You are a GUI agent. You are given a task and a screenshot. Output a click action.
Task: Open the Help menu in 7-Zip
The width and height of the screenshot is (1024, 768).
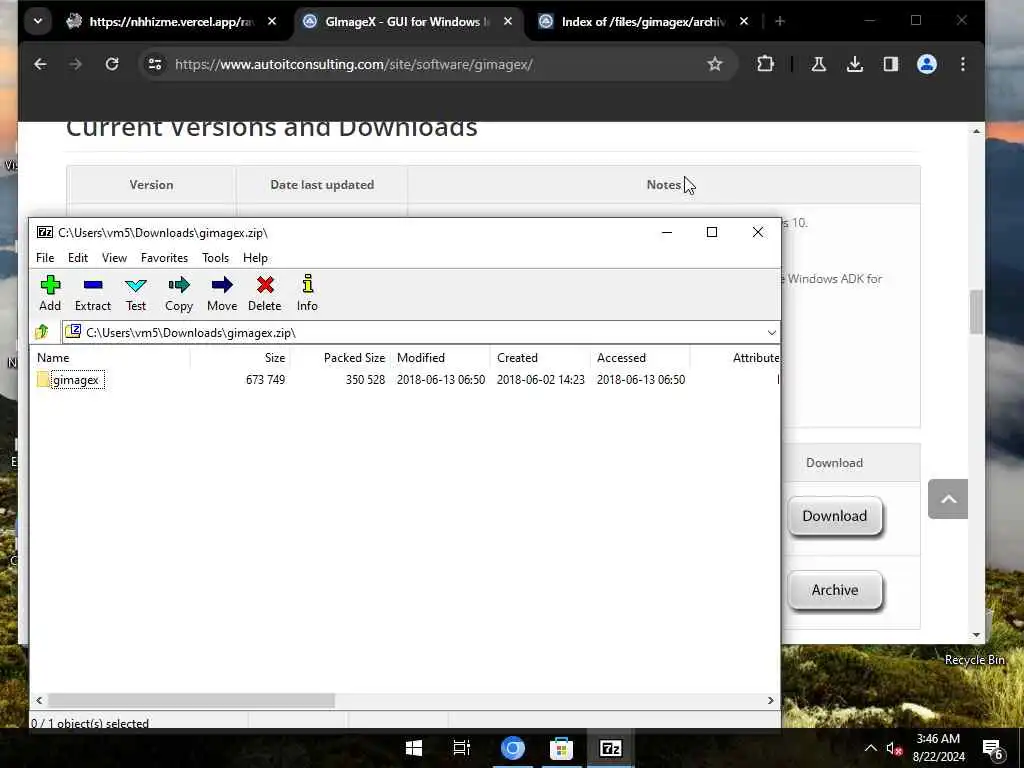coord(255,258)
